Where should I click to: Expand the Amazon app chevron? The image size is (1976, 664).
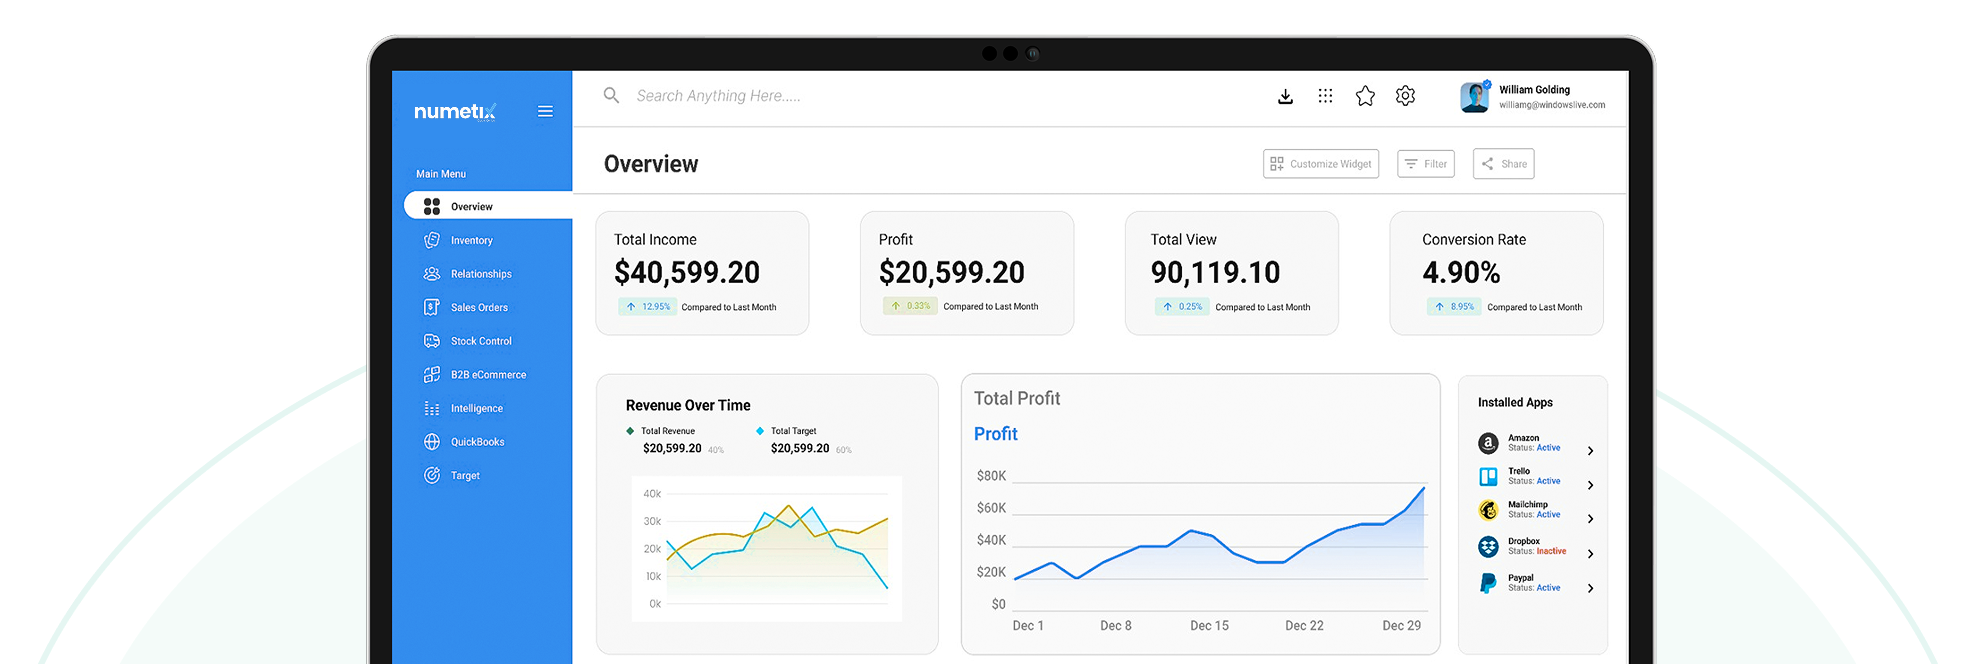(1590, 451)
